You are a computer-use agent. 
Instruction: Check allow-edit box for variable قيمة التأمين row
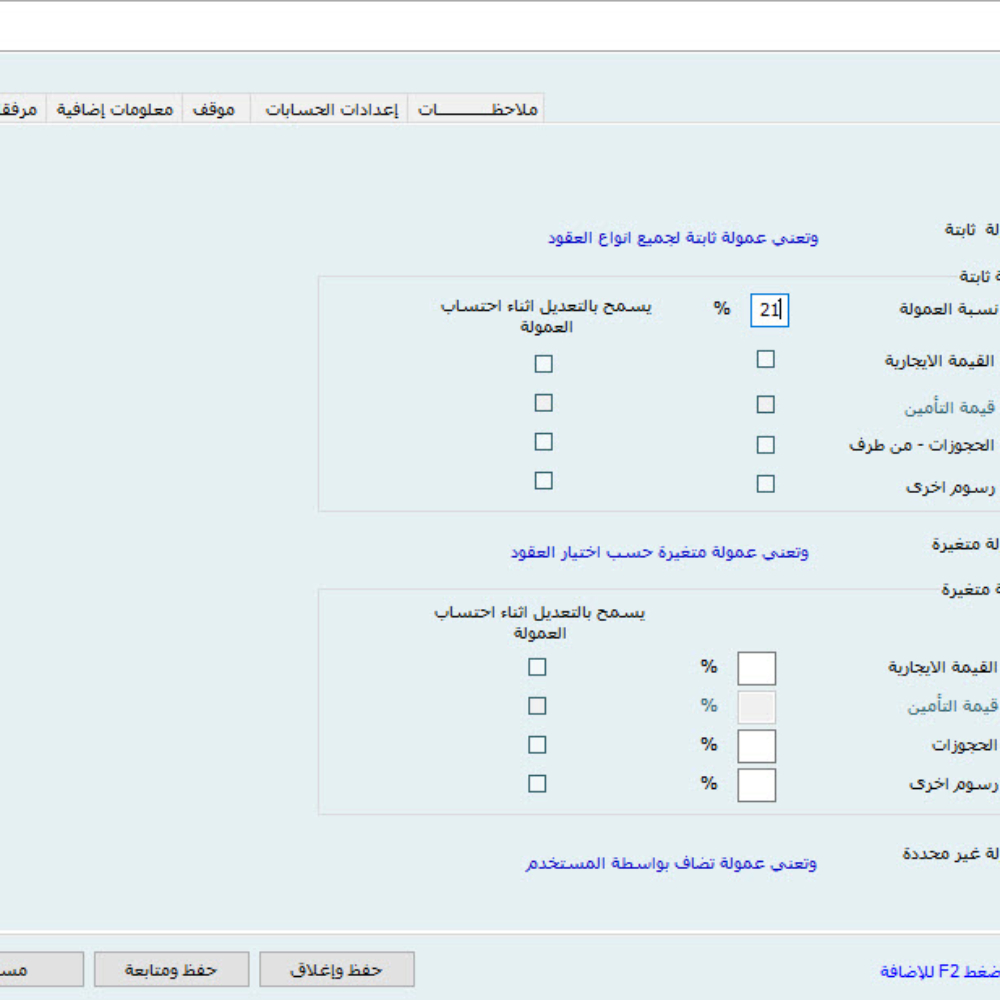[x=537, y=706]
